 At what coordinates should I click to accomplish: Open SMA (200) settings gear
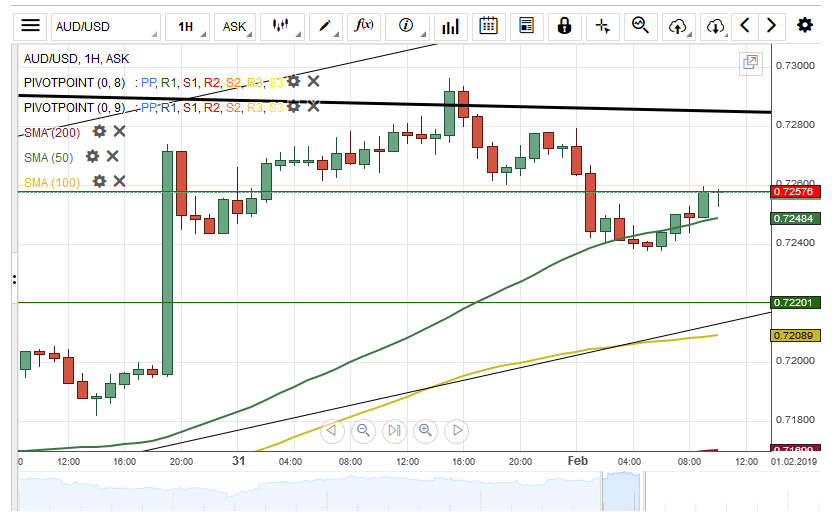click(99, 132)
